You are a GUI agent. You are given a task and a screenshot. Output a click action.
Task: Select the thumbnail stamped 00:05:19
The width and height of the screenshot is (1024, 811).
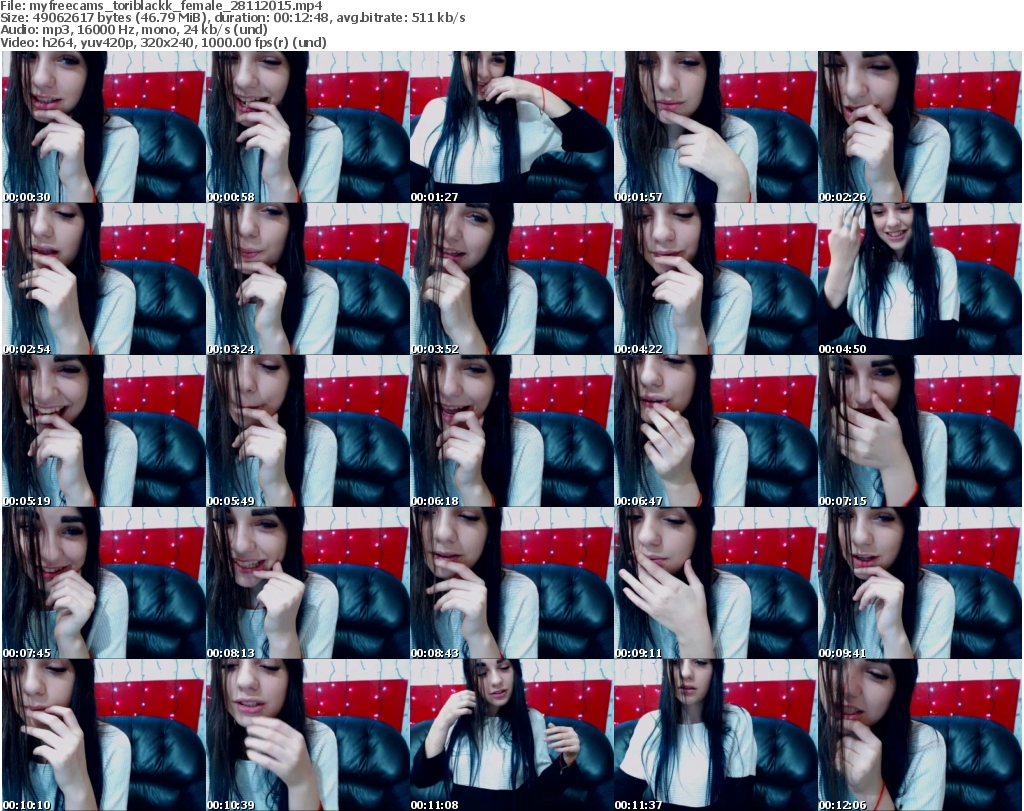[x=104, y=431]
